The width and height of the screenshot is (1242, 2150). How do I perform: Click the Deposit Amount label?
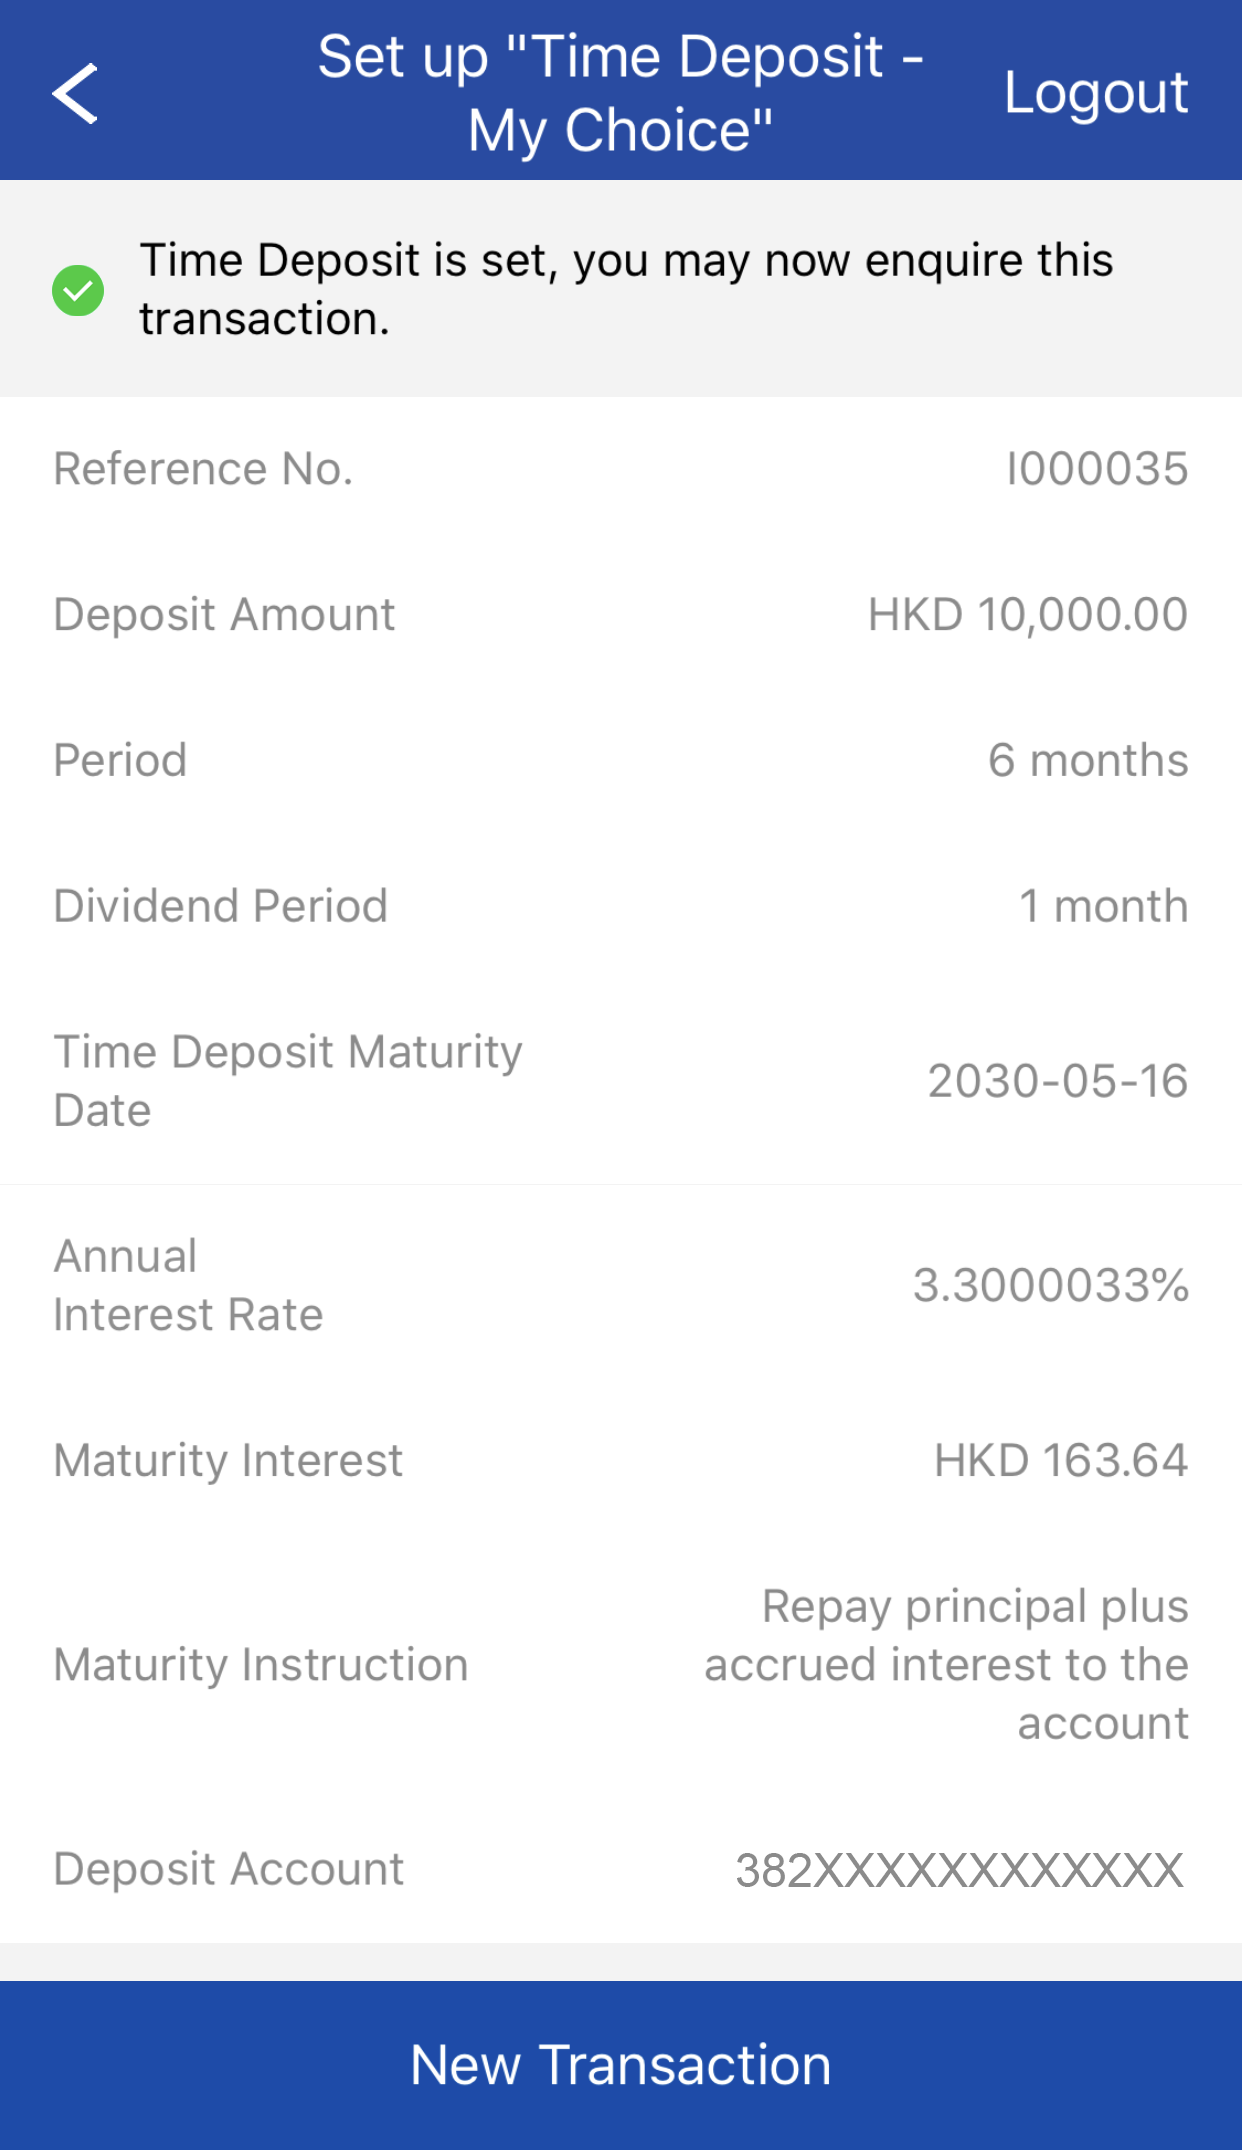(x=224, y=615)
